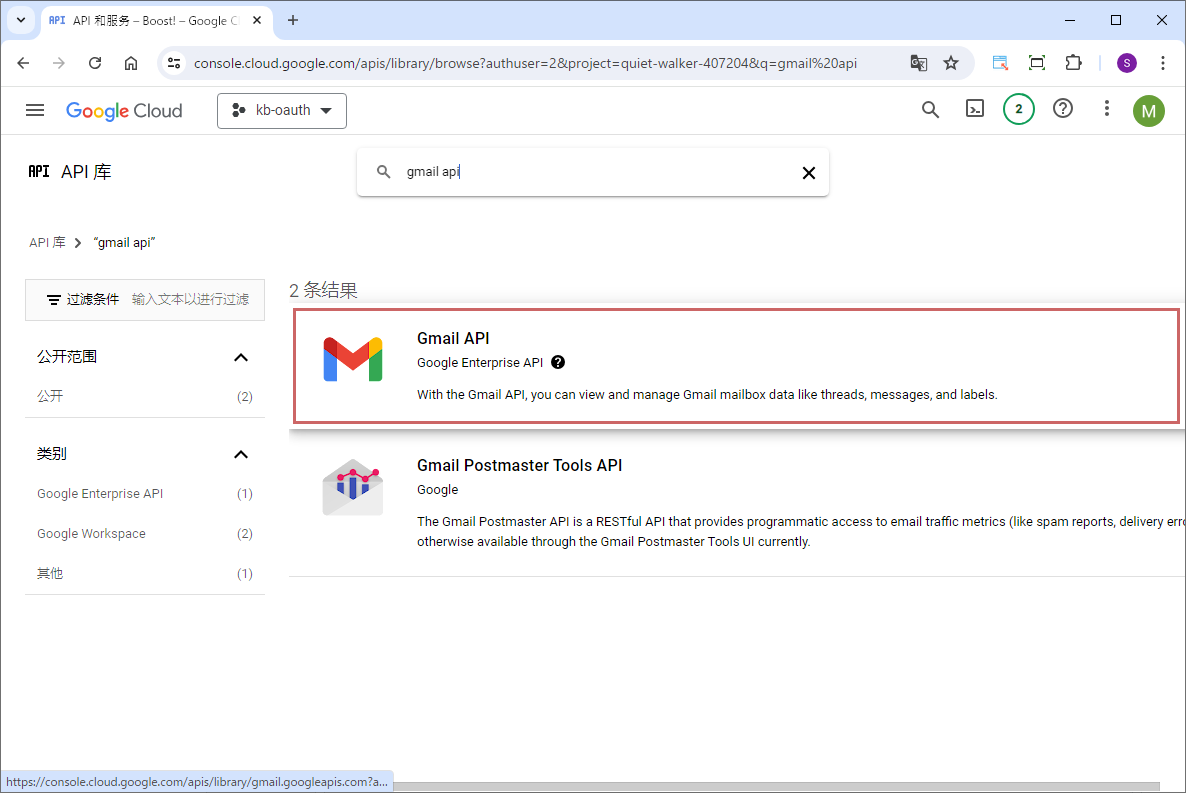This screenshot has width=1186, height=793.
Task: Open notifications badge showing 2
Action: 1018,110
